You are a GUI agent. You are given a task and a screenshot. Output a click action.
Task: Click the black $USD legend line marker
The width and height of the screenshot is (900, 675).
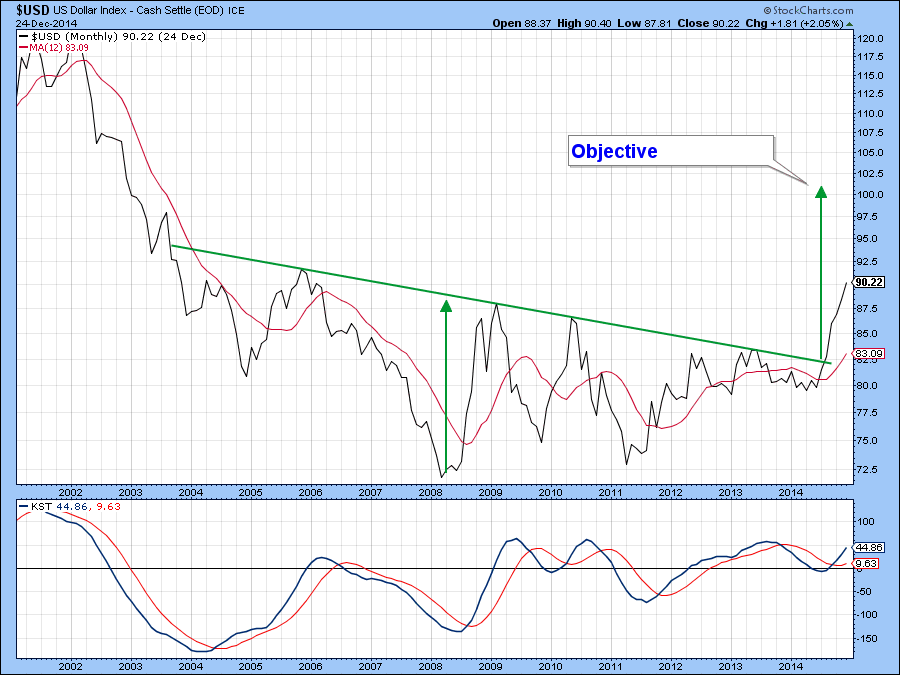coord(23,35)
